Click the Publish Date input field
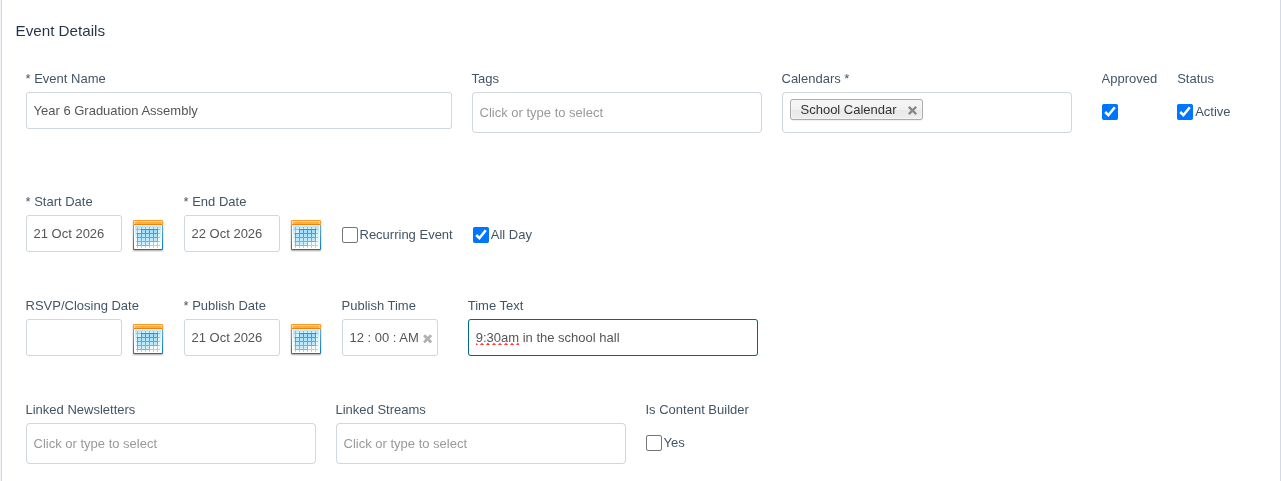 pos(232,338)
